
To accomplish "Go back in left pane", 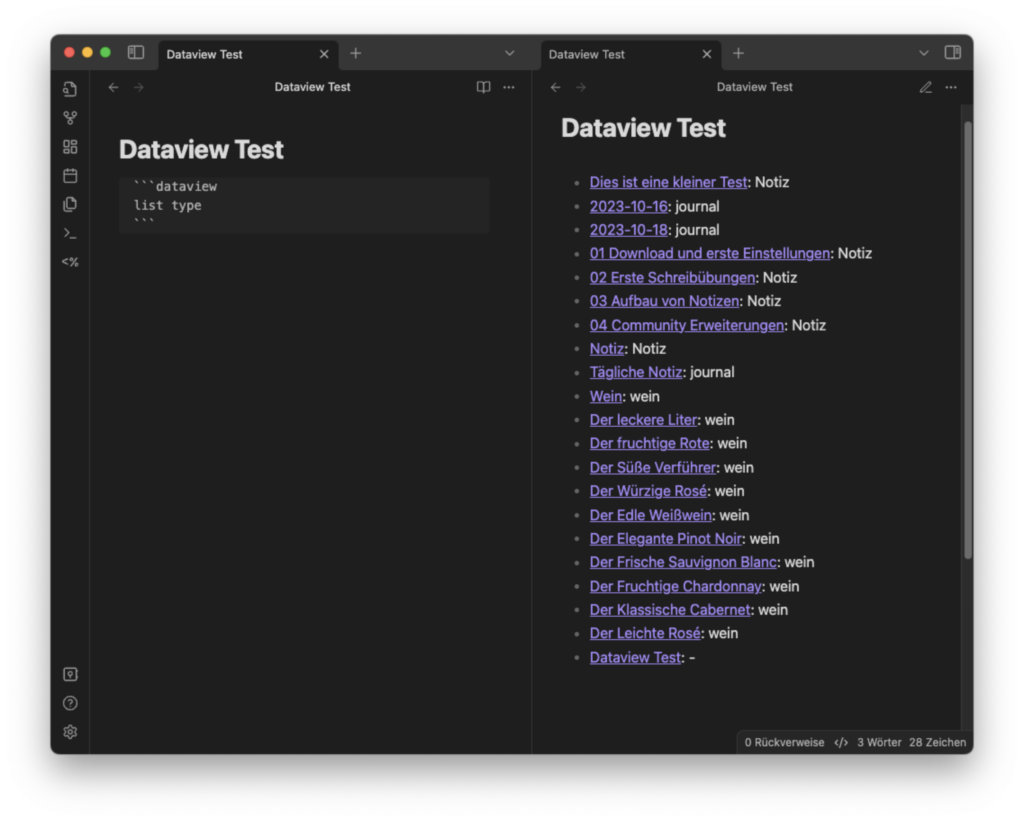I will click(114, 87).
